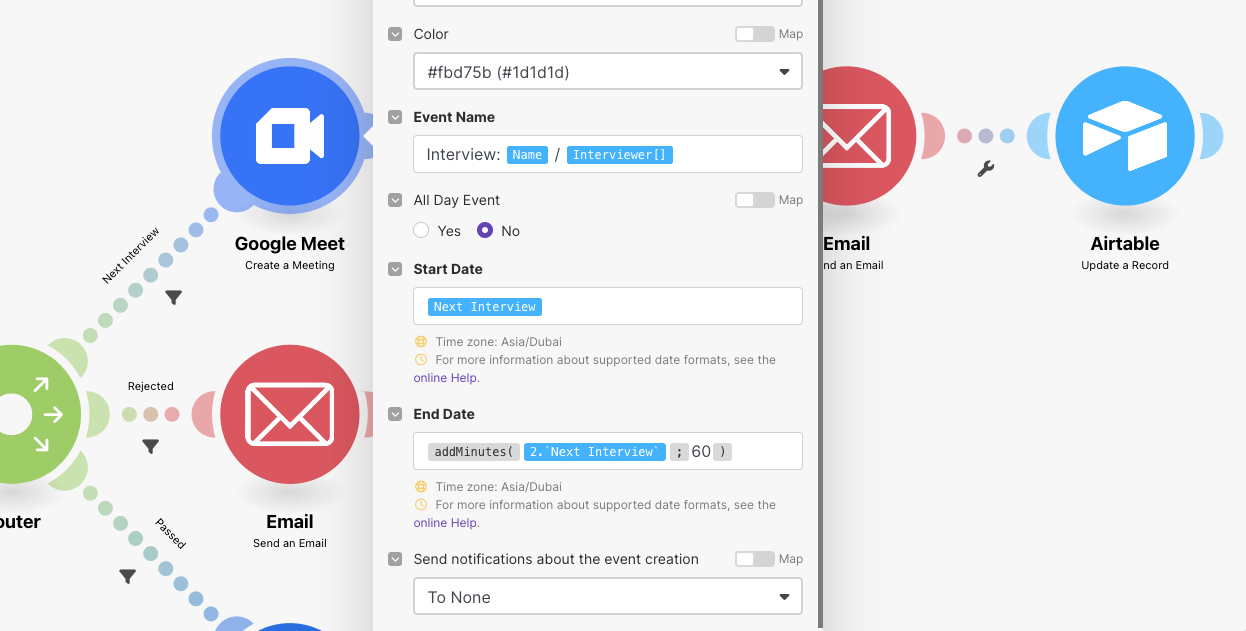Enable the Map switch for Color
1246x631 pixels.
click(755, 34)
